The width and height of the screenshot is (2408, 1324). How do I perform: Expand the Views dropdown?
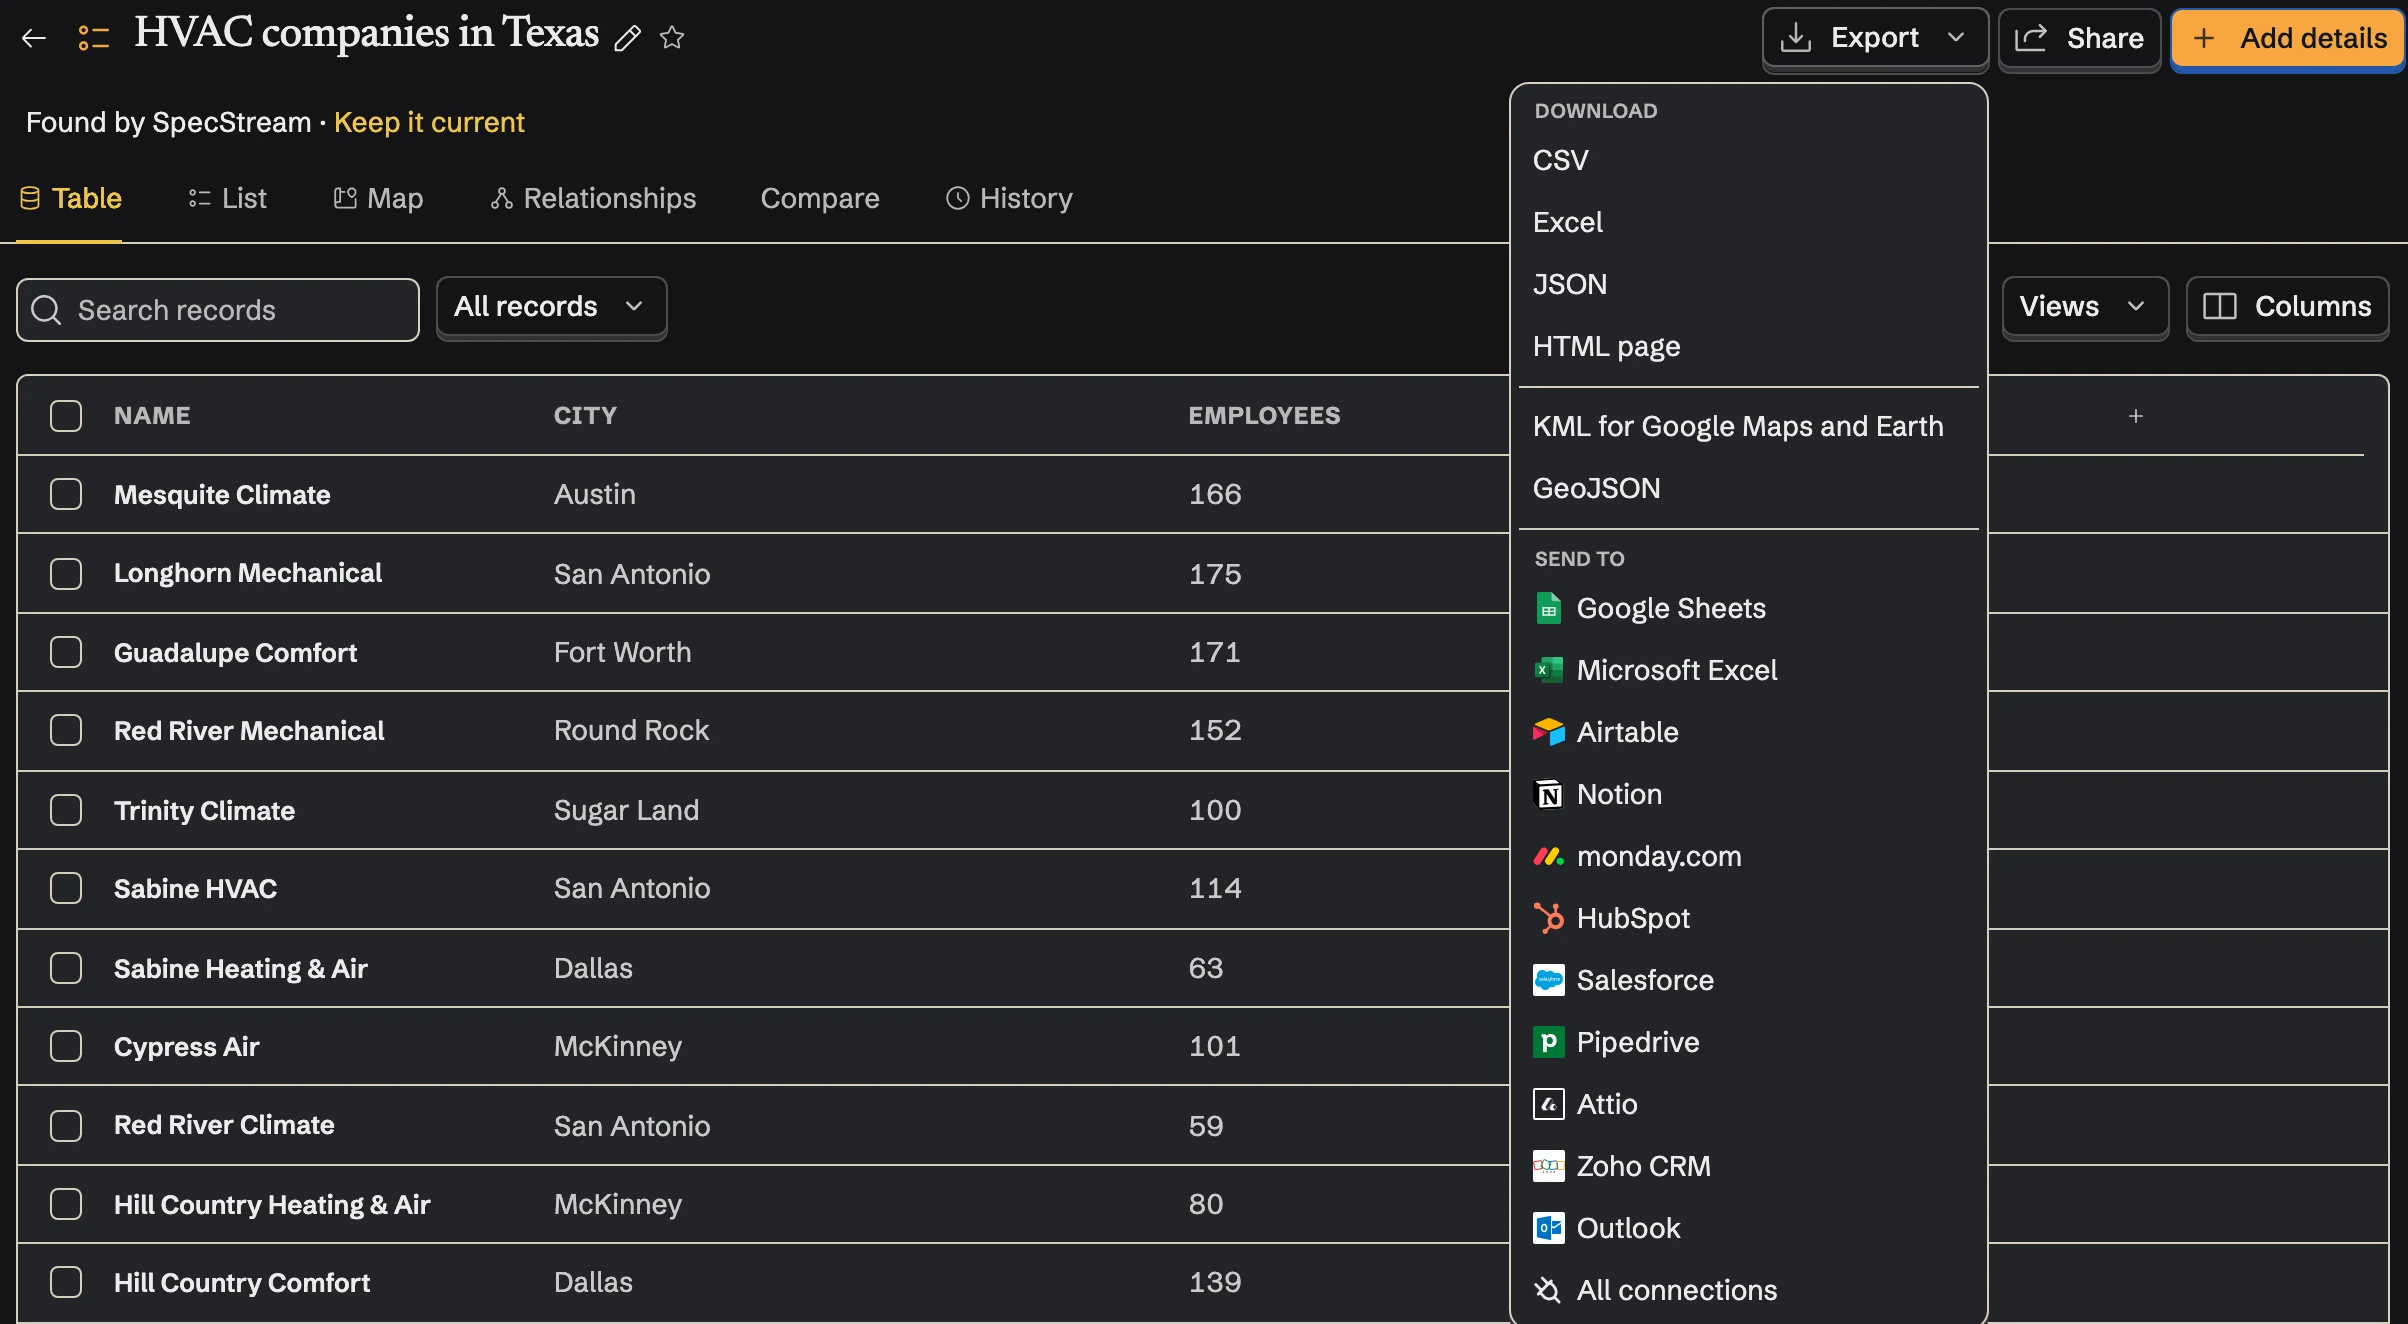2085,307
